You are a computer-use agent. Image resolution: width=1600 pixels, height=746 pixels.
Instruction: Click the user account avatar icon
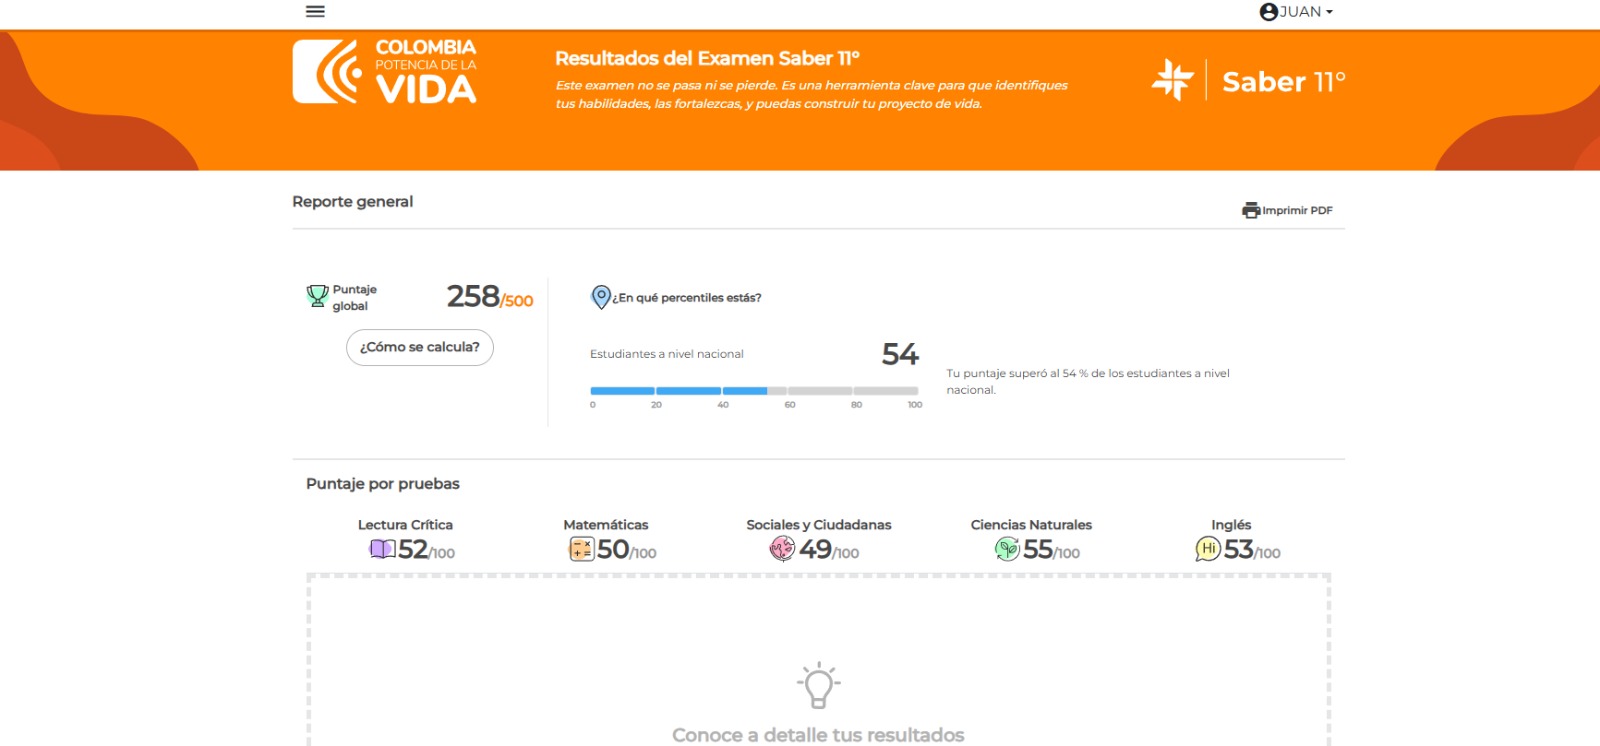tap(1269, 12)
